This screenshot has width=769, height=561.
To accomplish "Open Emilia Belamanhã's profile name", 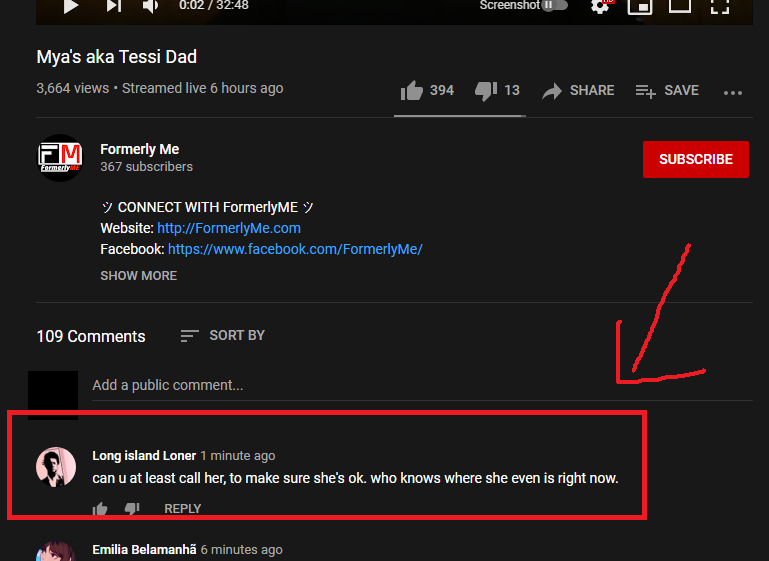I will tap(144, 550).
